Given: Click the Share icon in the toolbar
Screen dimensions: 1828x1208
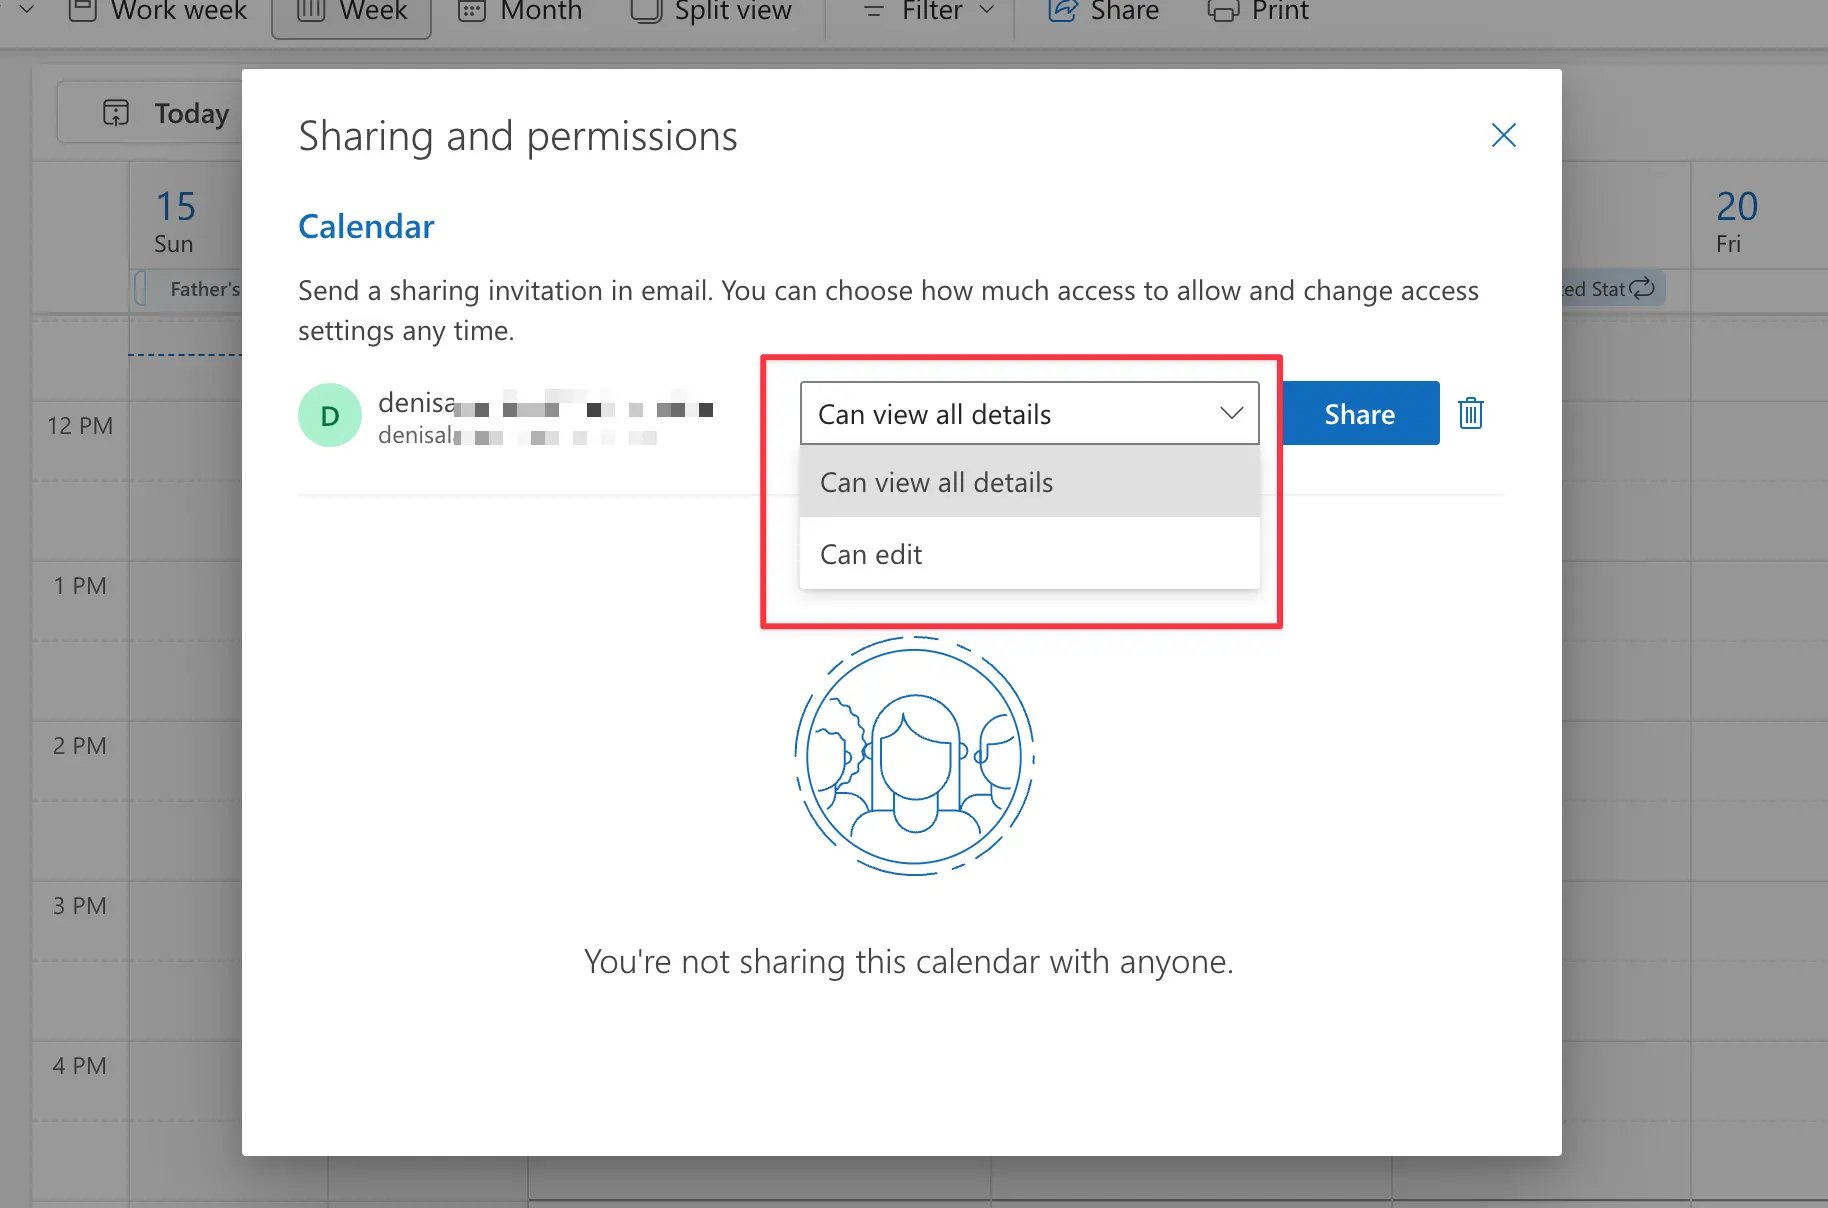Looking at the screenshot, I should point(1062,11).
